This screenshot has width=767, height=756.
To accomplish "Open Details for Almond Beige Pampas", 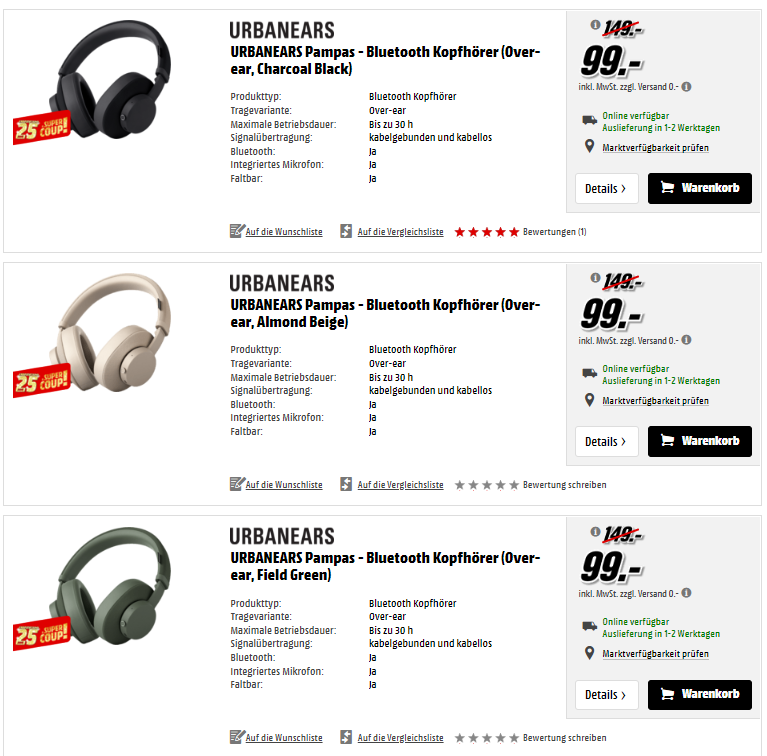I will tap(607, 442).
